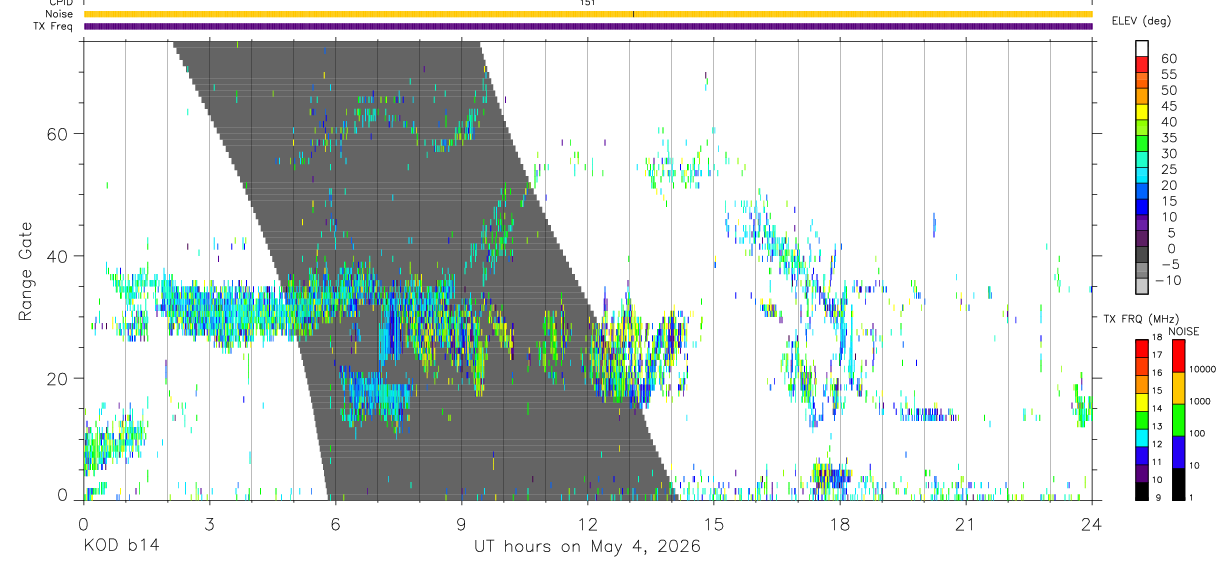The width and height of the screenshot is (1228, 567).
Task: Click the '55' value on ELEV scale
Action: [x=1169, y=75]
